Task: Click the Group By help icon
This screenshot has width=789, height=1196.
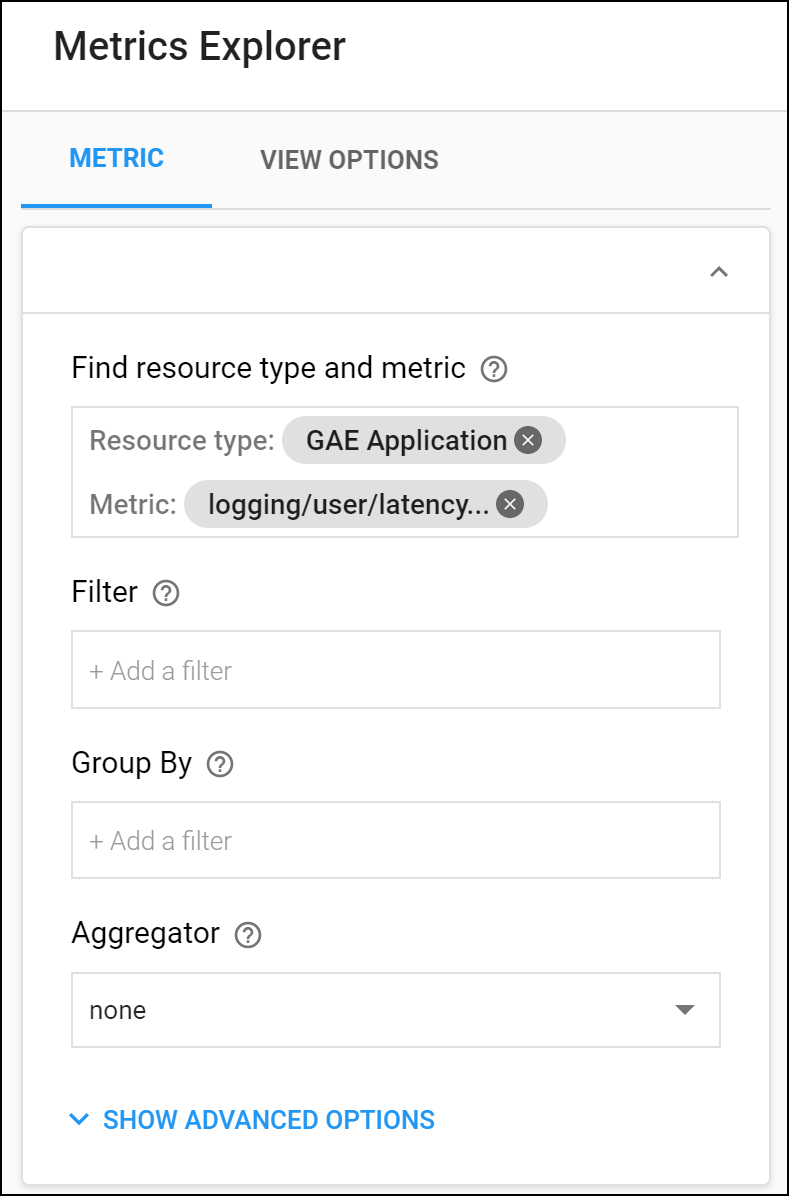Action: [220, 765]
